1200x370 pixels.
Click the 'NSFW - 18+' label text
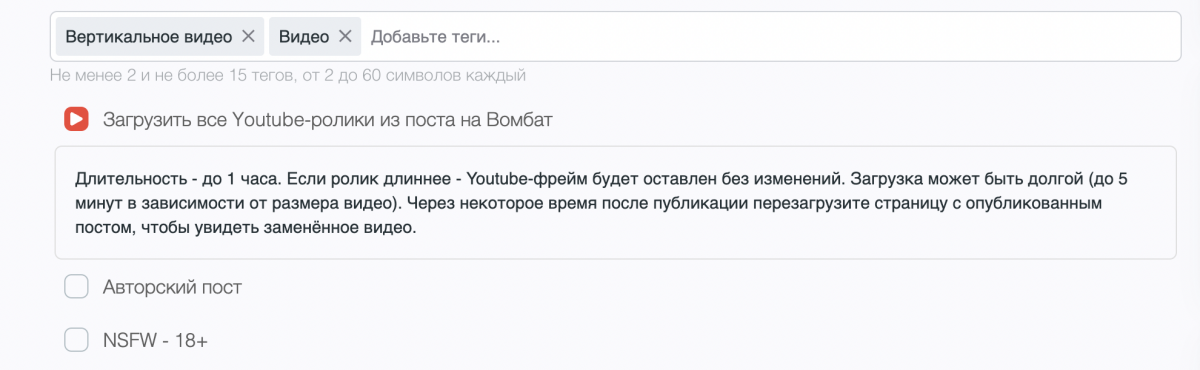[x=155, y=340]
